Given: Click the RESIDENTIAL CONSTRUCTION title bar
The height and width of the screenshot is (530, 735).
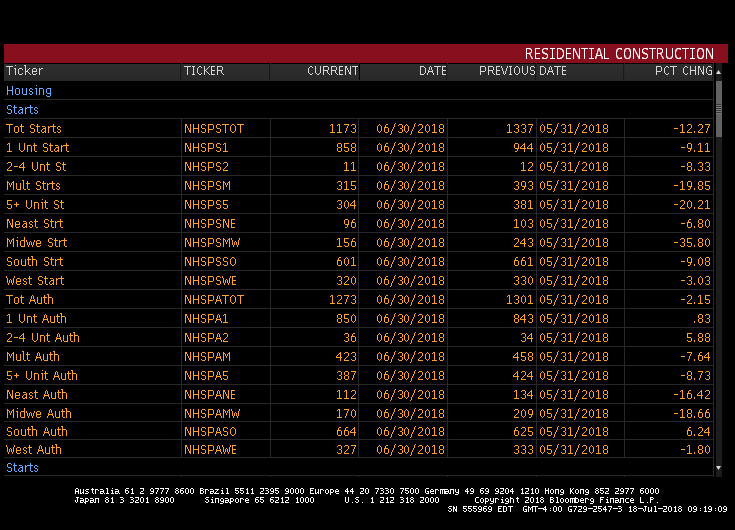Looking at the screenshot, I should 619,54.
